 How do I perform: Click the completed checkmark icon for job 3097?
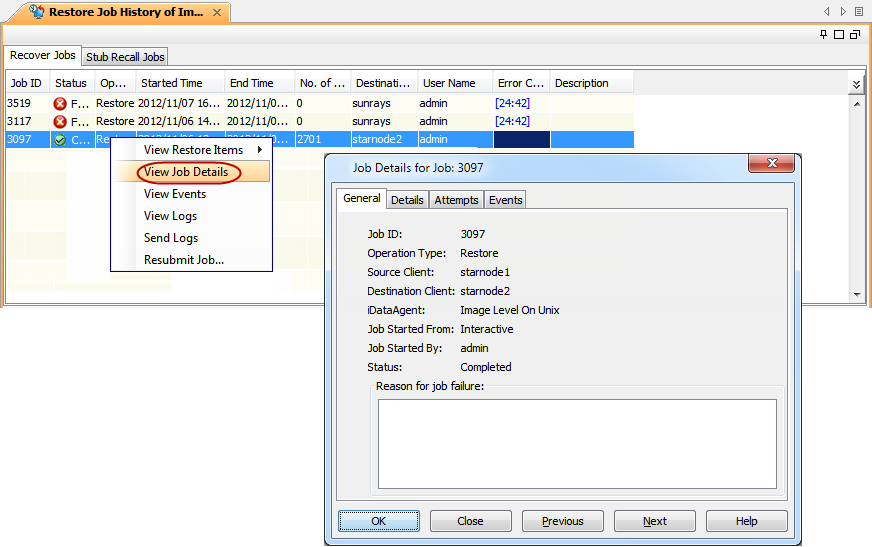coord(60,140)
